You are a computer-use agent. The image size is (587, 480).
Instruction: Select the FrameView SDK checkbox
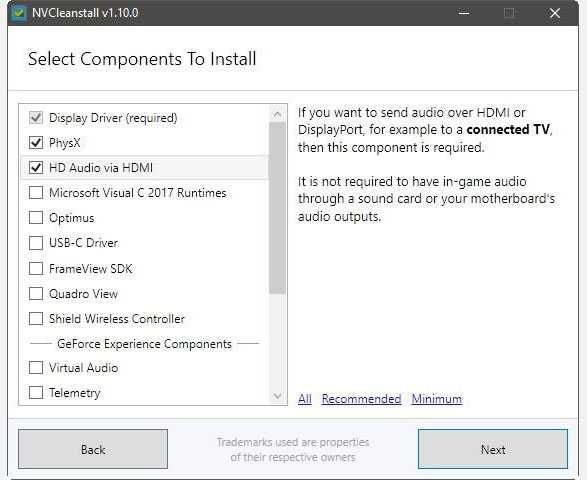(x=36, y=268)
